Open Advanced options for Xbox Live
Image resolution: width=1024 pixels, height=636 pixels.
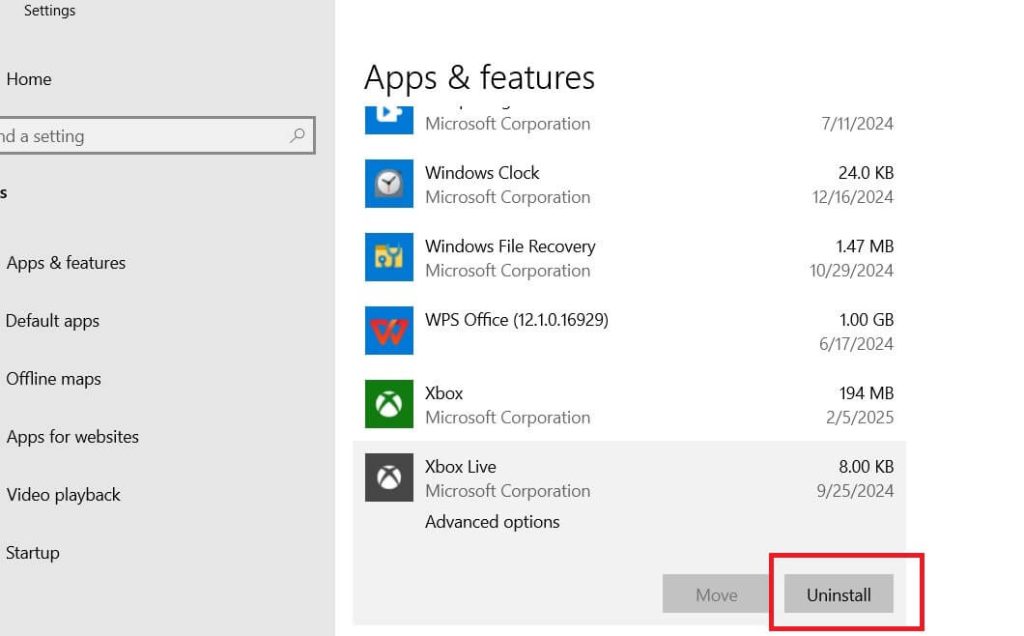point(492,522)
